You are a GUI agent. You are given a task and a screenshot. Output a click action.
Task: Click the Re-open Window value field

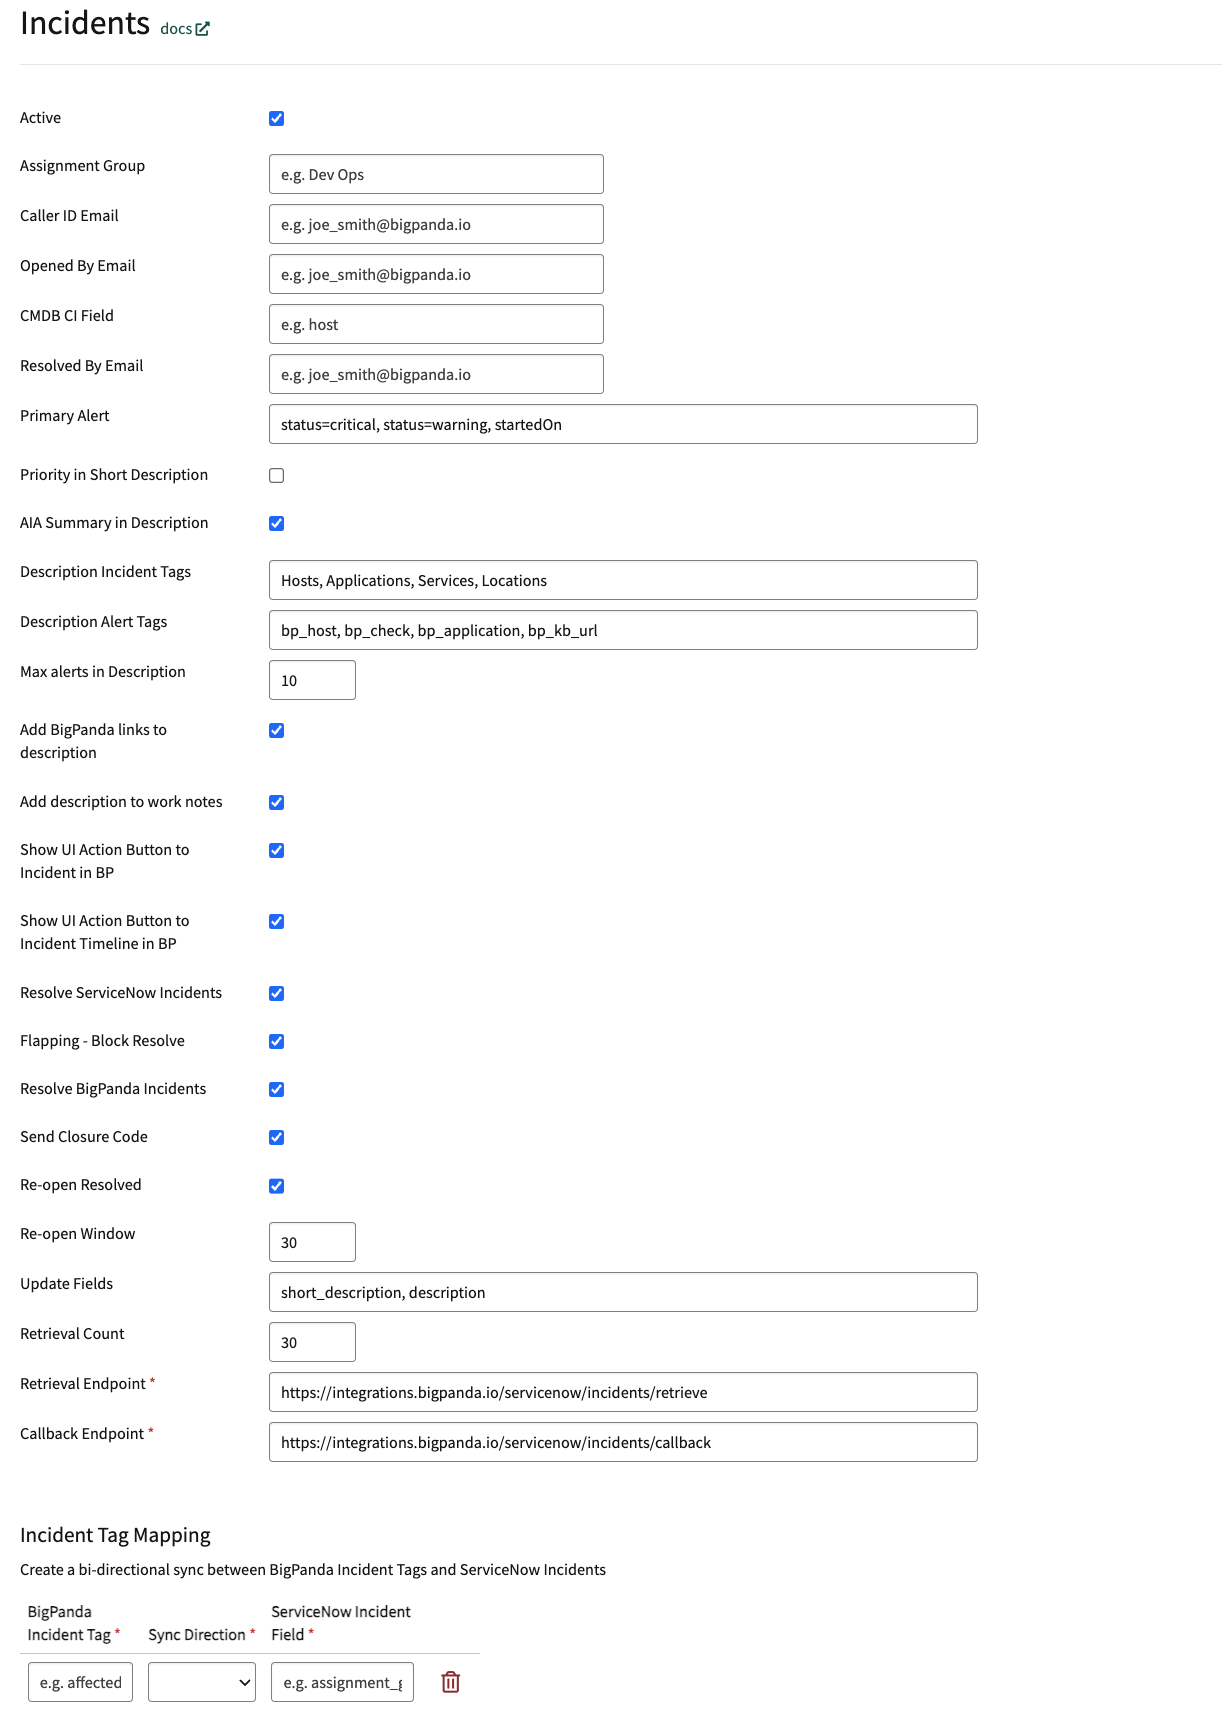tap(311, 1241)
